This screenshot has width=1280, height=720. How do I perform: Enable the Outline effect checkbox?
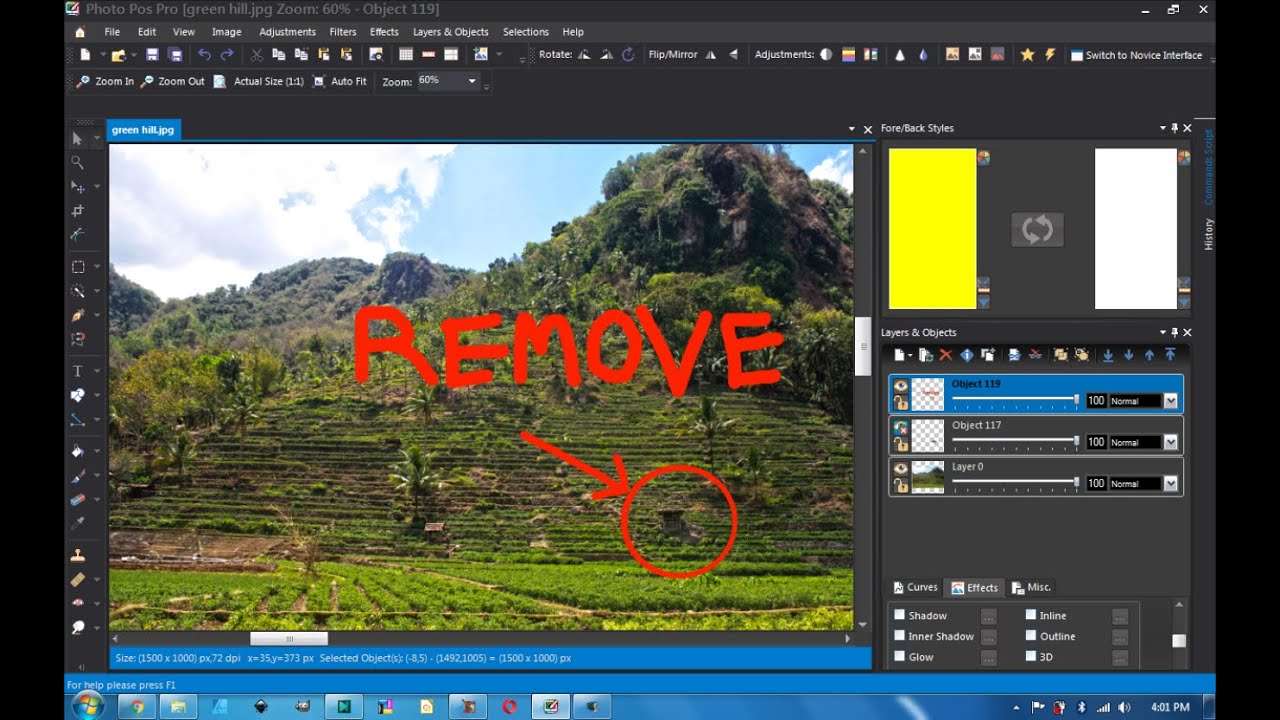[x=1031, y=636]
